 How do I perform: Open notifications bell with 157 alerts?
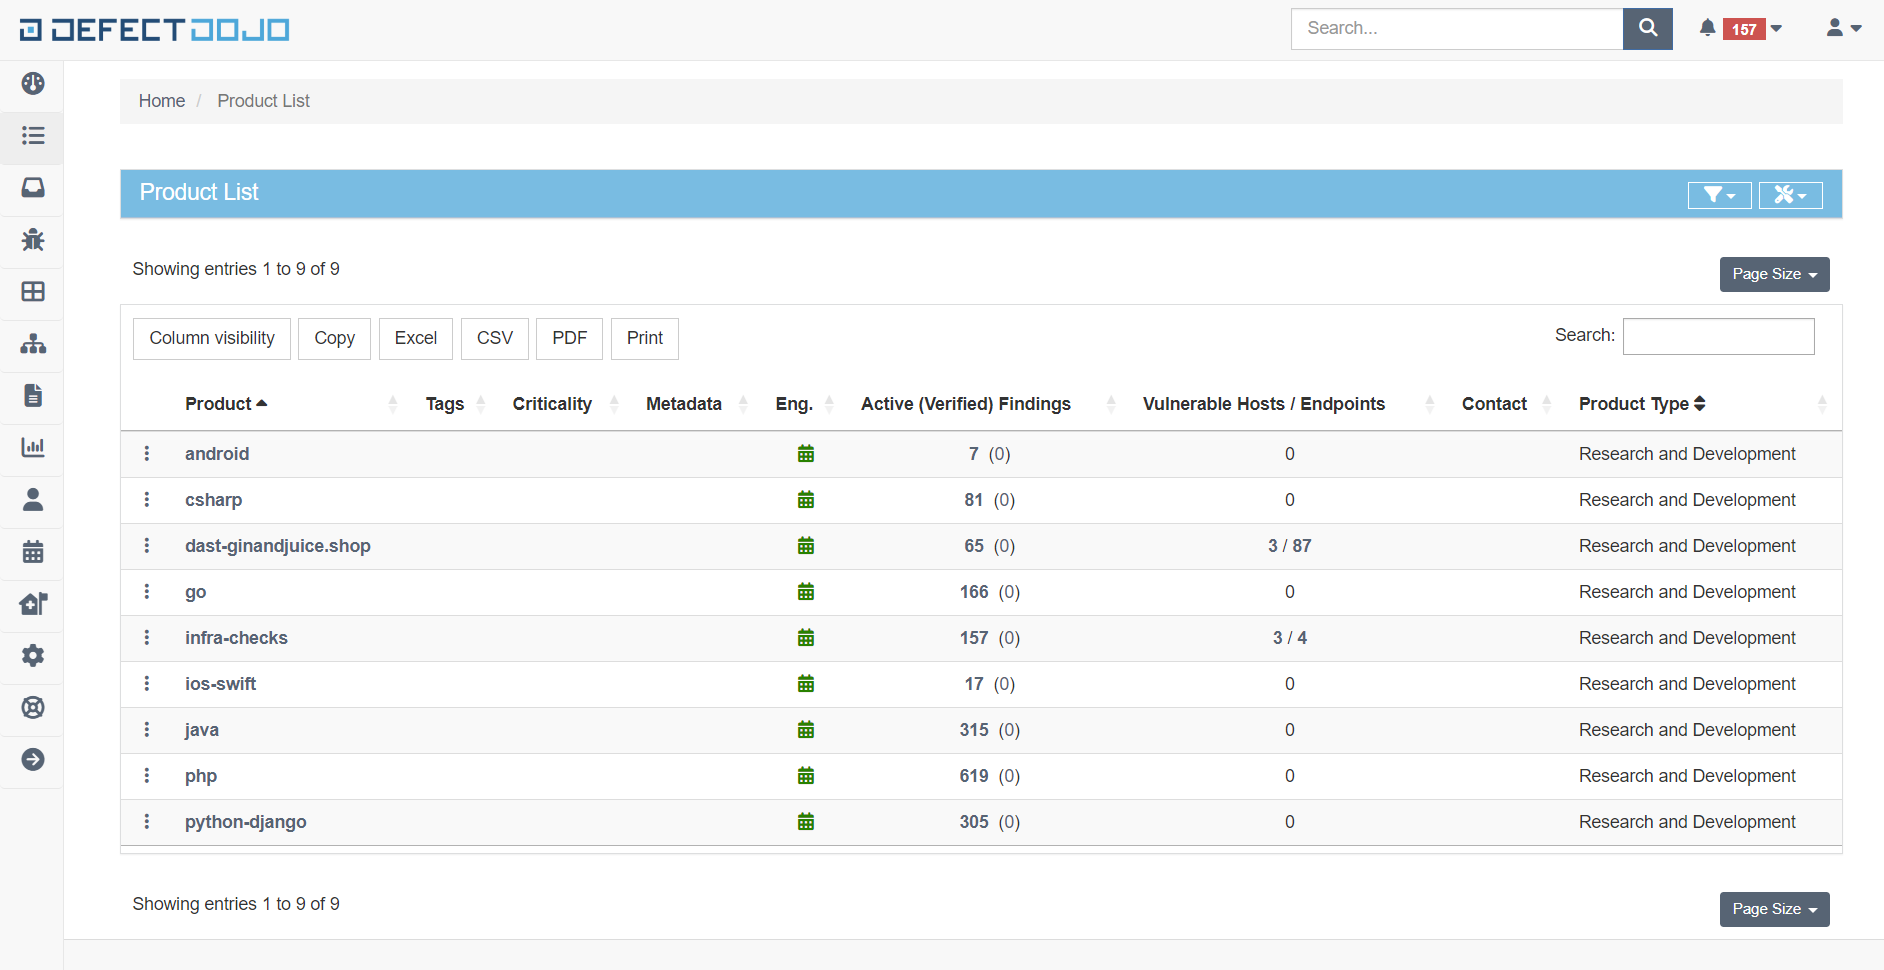tap(1740, 29)
